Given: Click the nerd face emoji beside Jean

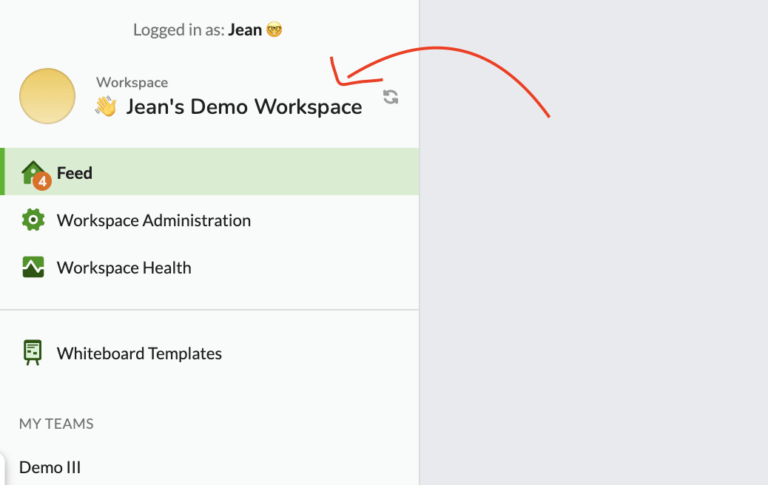Looking at the screenshot, I should tap(274, 30).
